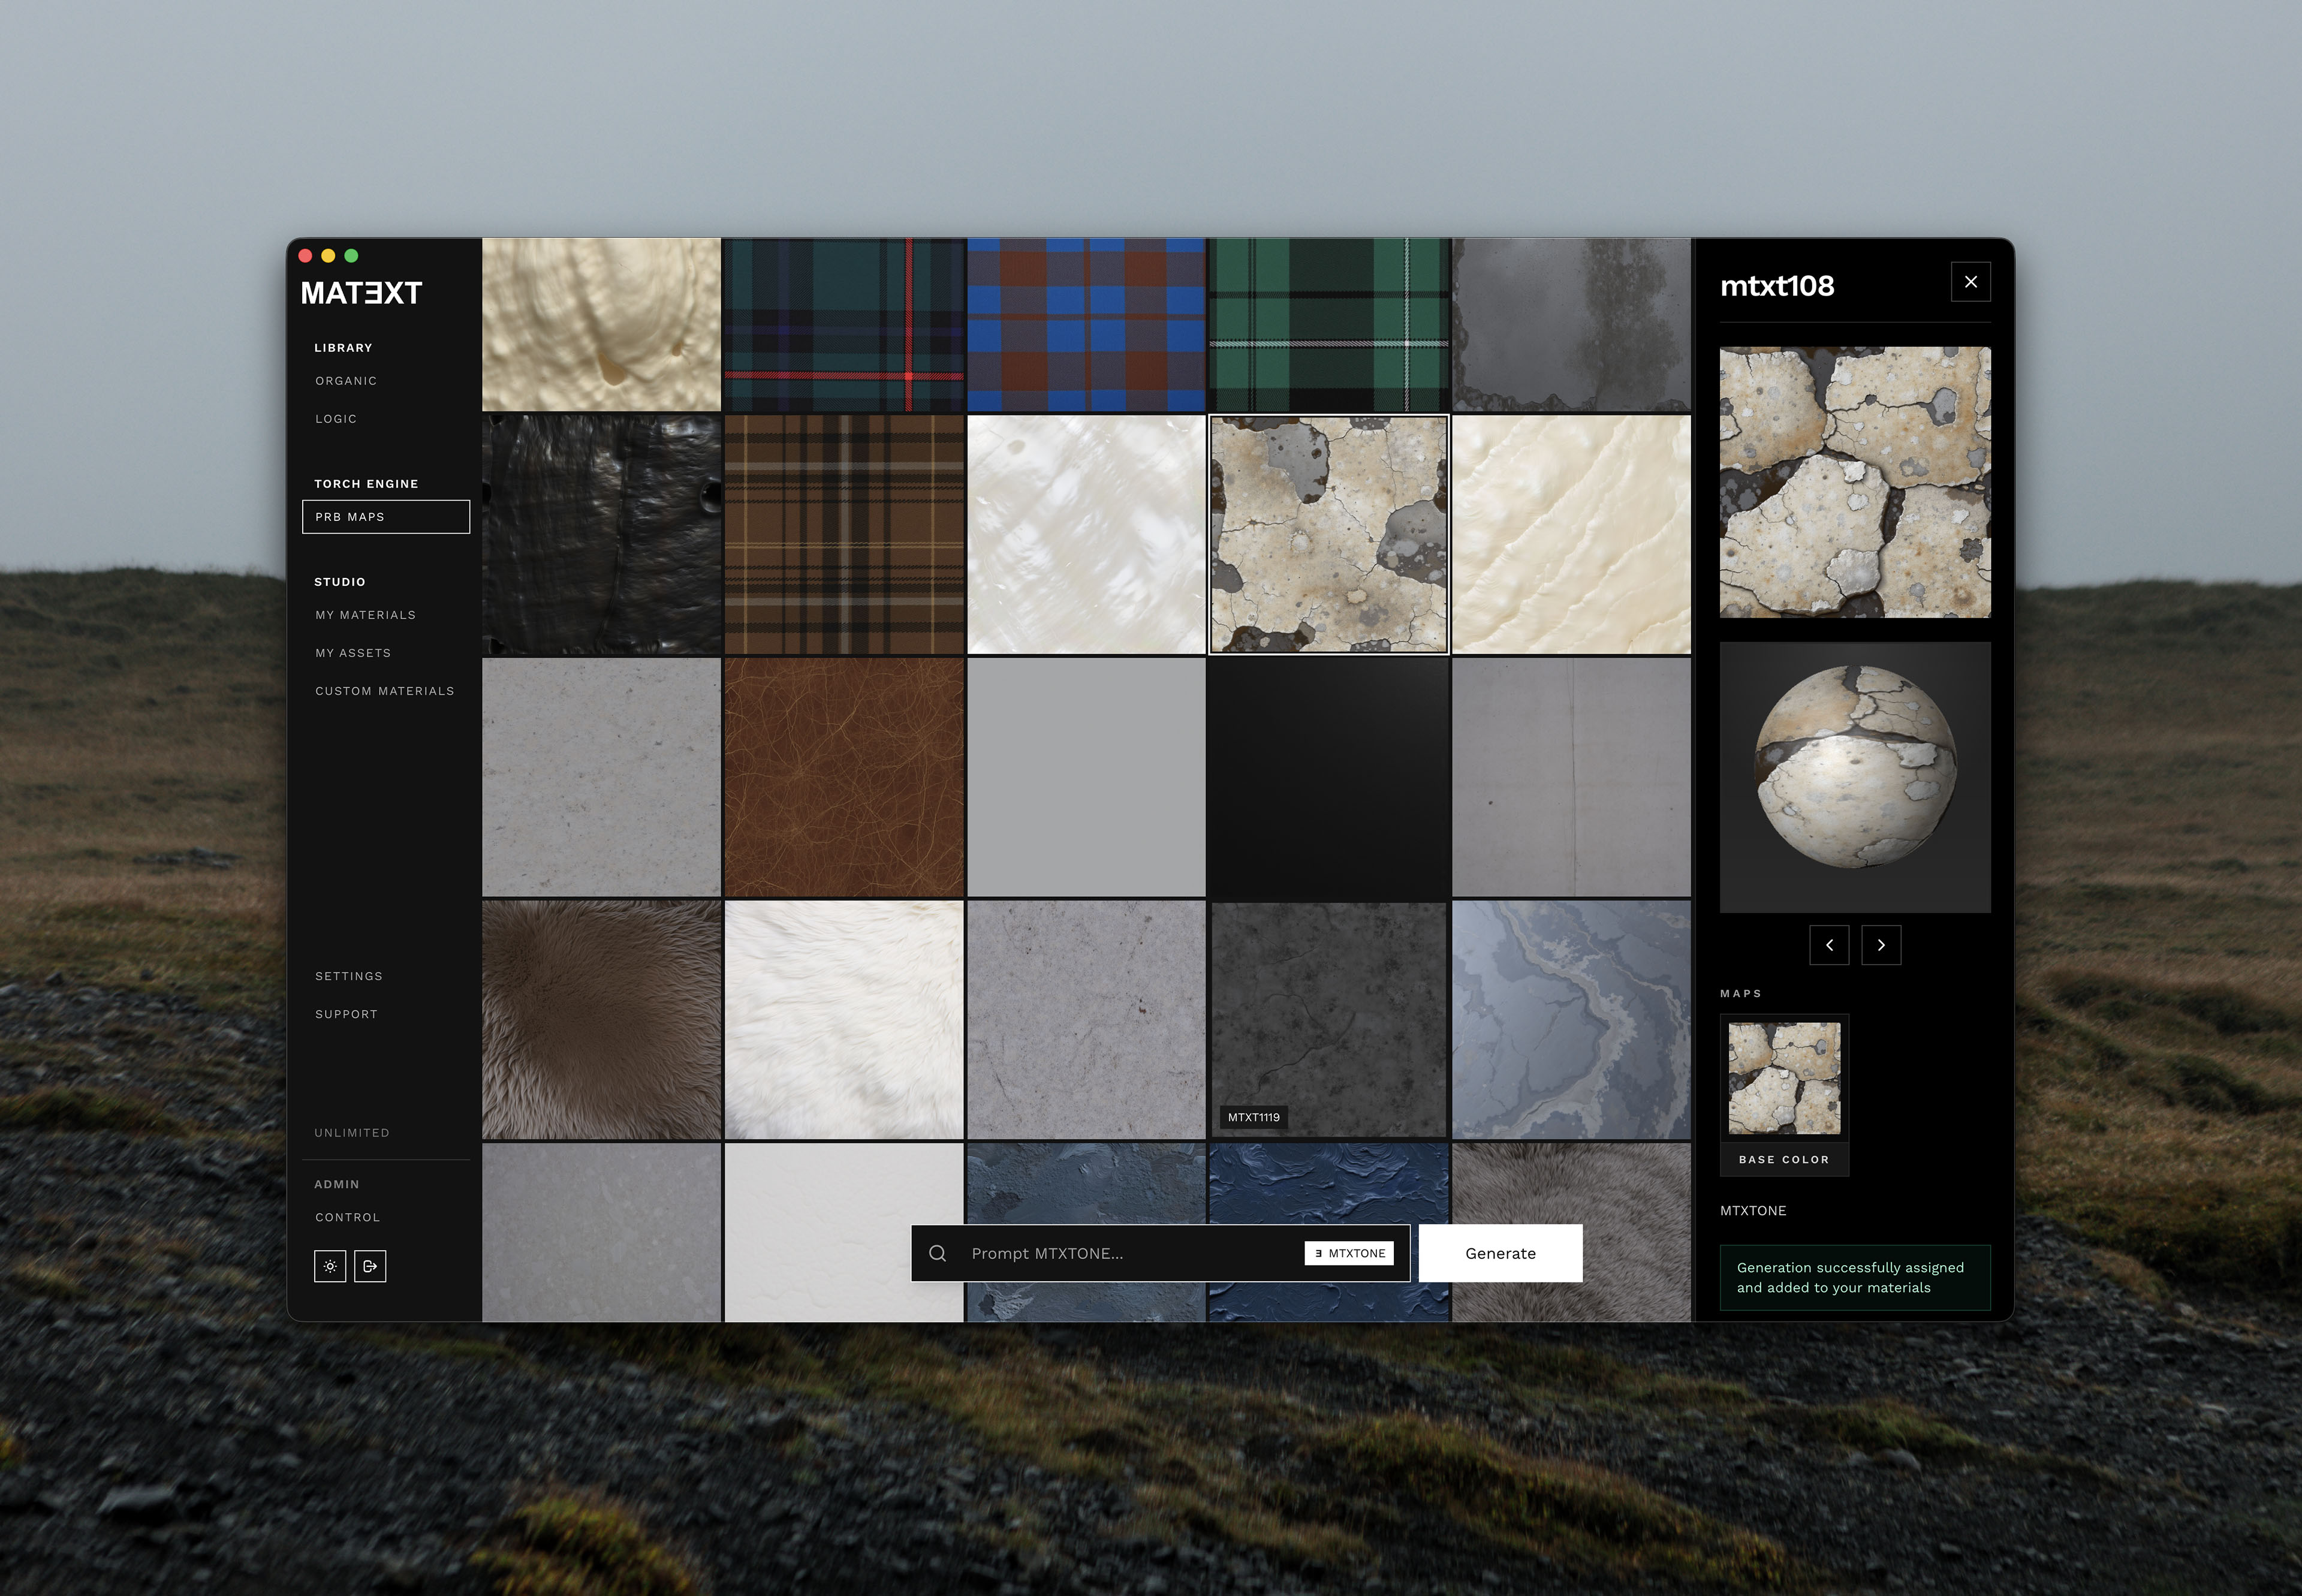Close the mtxt108 detail panel
This screenshot has width=2302, height=1596.
[x=1970, y=282]
